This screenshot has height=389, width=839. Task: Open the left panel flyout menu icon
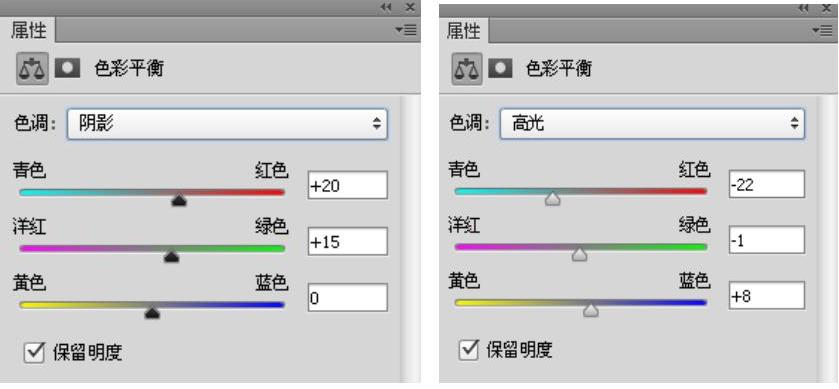click(x=407, y=30)
